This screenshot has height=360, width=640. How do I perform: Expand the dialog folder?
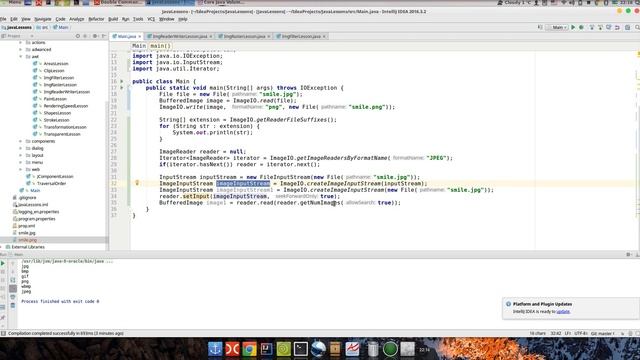[21, 148]
